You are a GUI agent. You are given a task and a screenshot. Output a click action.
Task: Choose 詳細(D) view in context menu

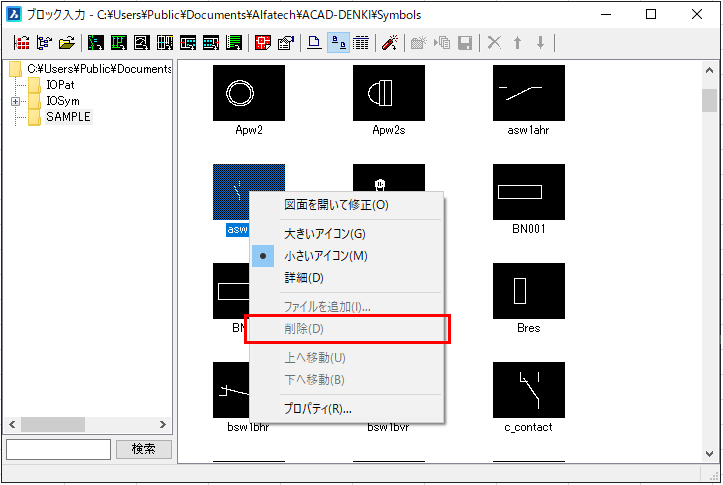tap(347, 278)
